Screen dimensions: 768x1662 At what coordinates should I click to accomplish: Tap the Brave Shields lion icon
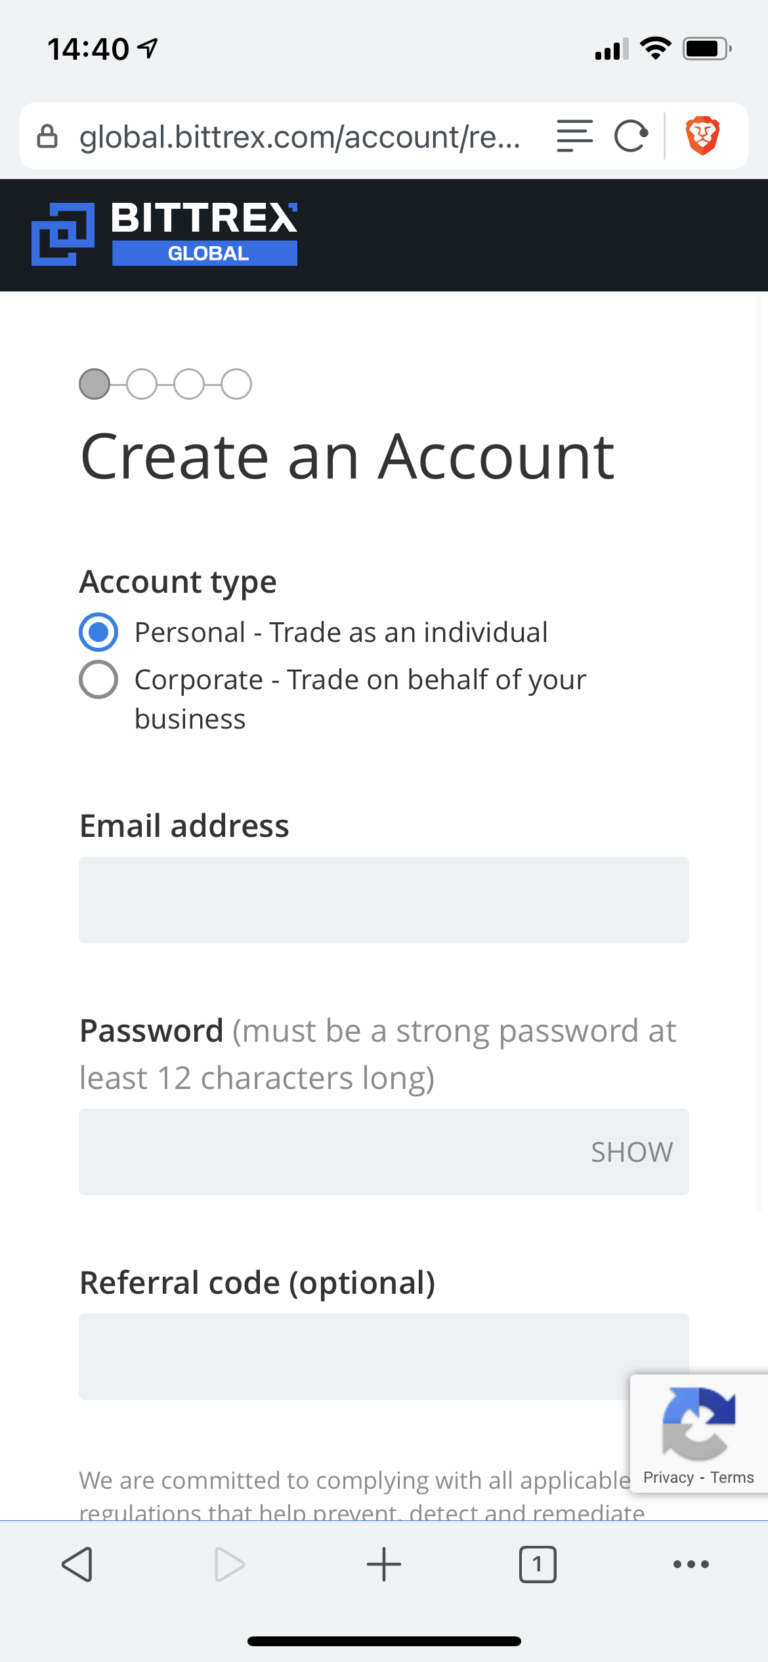coord(702,135)
